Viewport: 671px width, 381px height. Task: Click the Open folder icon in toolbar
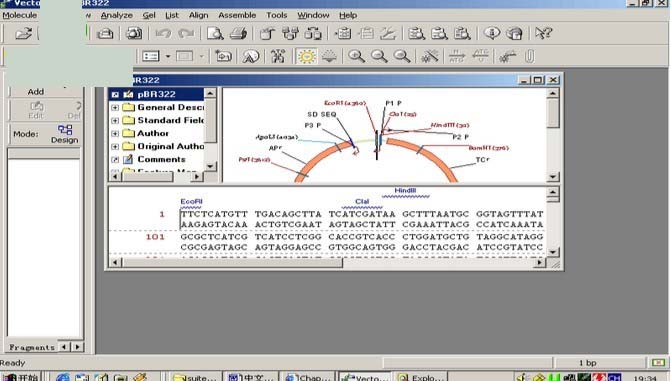(24, 33)
